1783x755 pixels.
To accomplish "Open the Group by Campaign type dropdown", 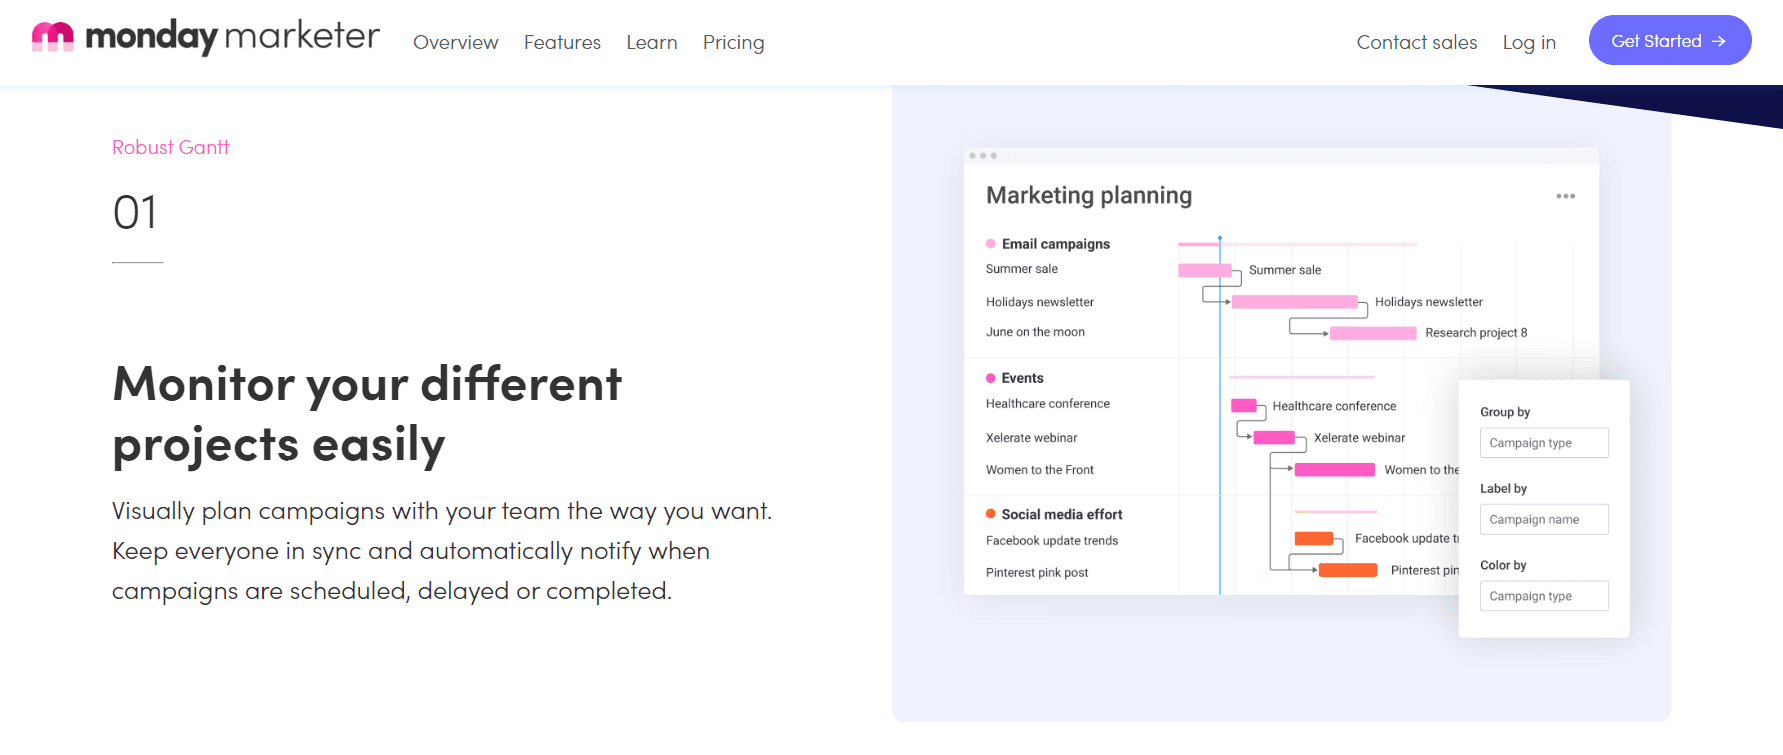I will pos(1543,443).
